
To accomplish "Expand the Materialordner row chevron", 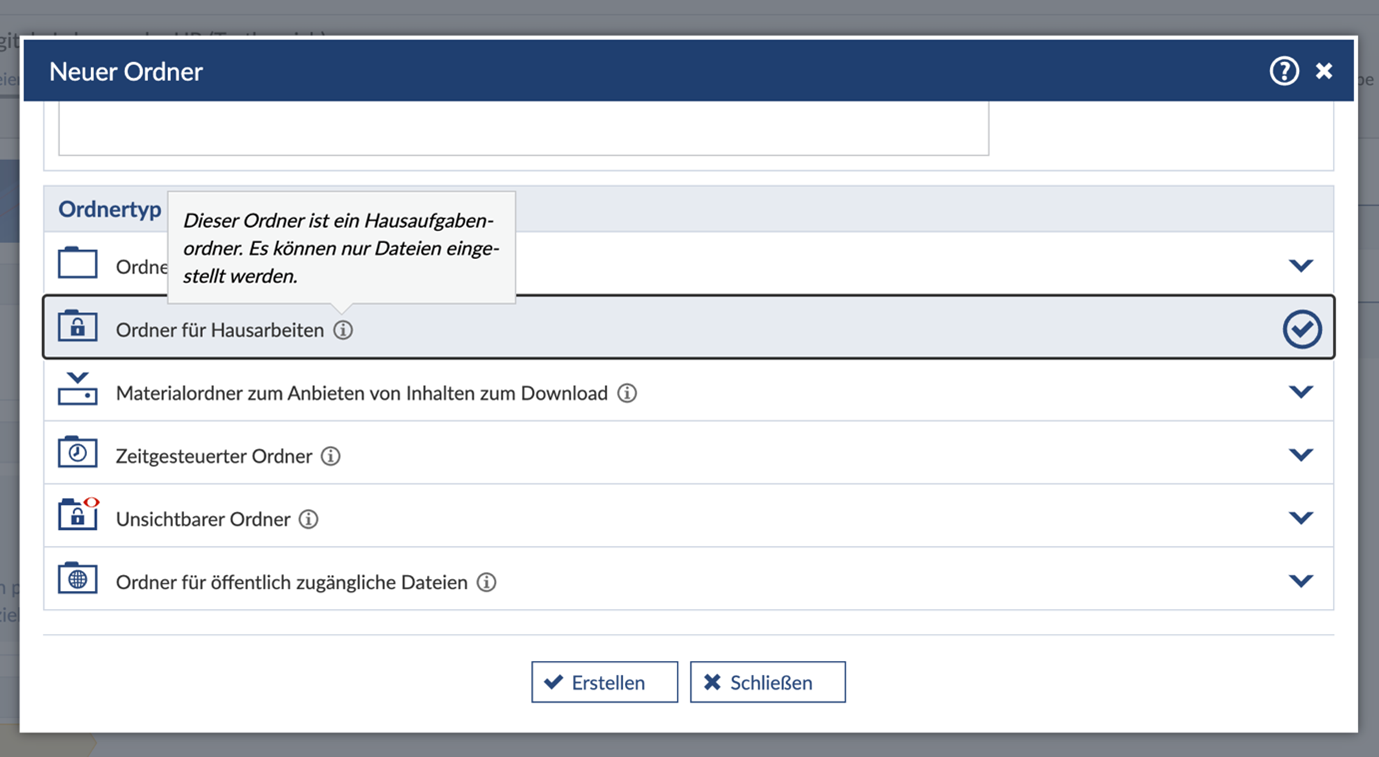I will [1301, 391].
